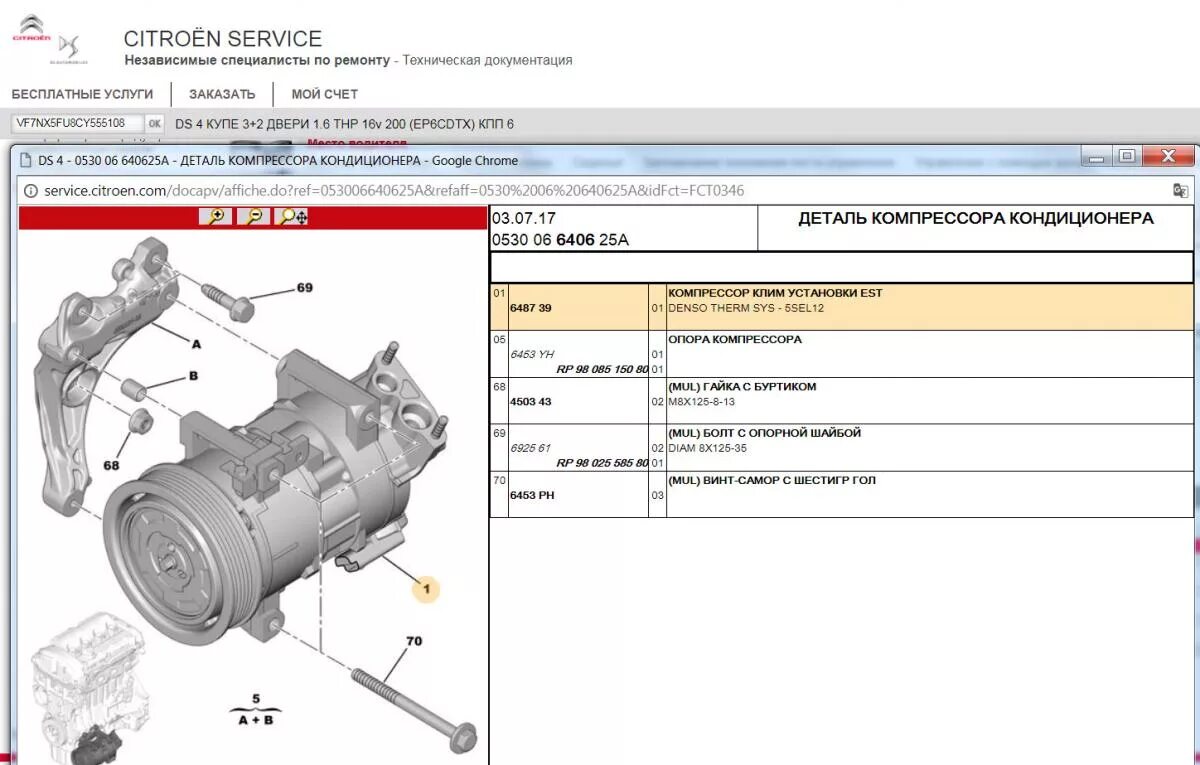This screenshot has width=1200, height=765.
Task: Select the КОМПРЕССОР КЛИМ УСТАНОВКИ EST row
Action: [x=841, y=307]
